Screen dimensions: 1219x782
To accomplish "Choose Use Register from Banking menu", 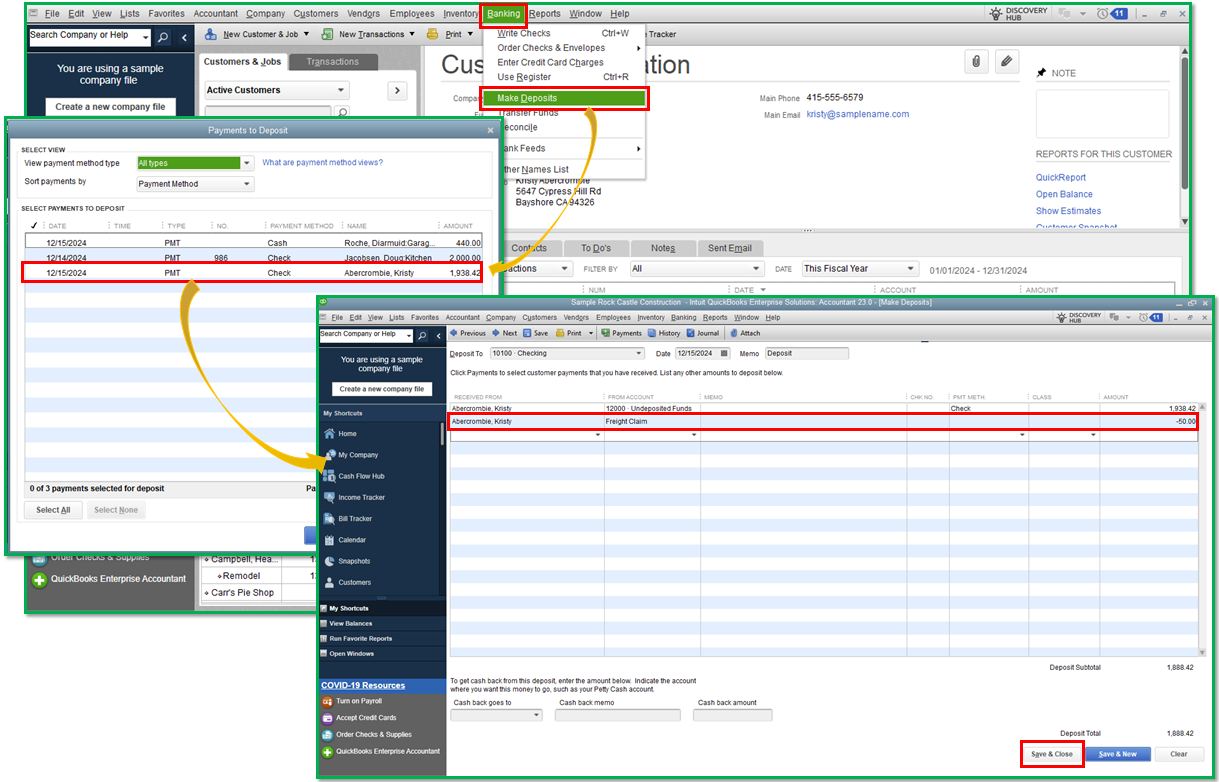I will [524, 77].
